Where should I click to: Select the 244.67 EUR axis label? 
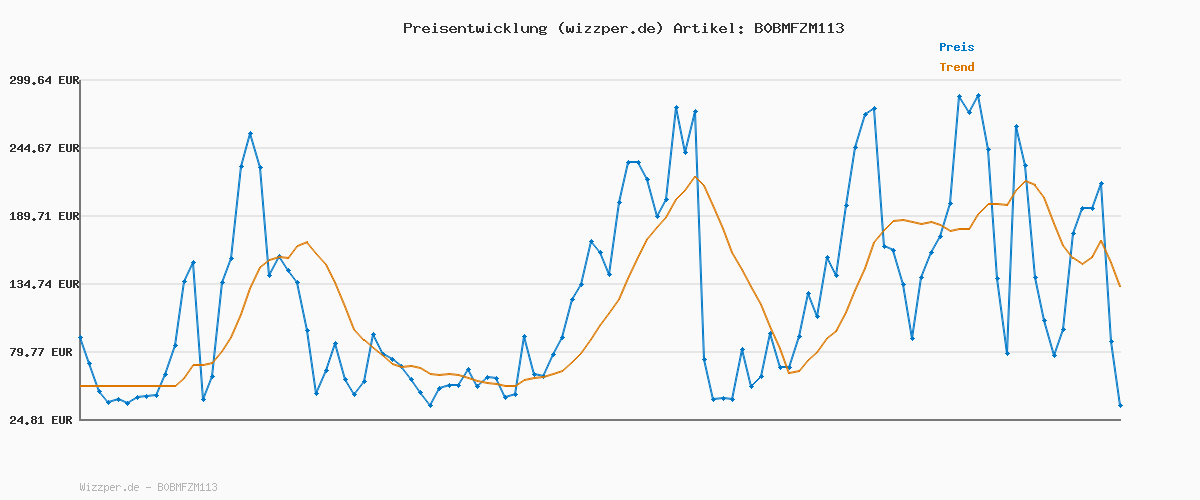[x=44, y=148]
